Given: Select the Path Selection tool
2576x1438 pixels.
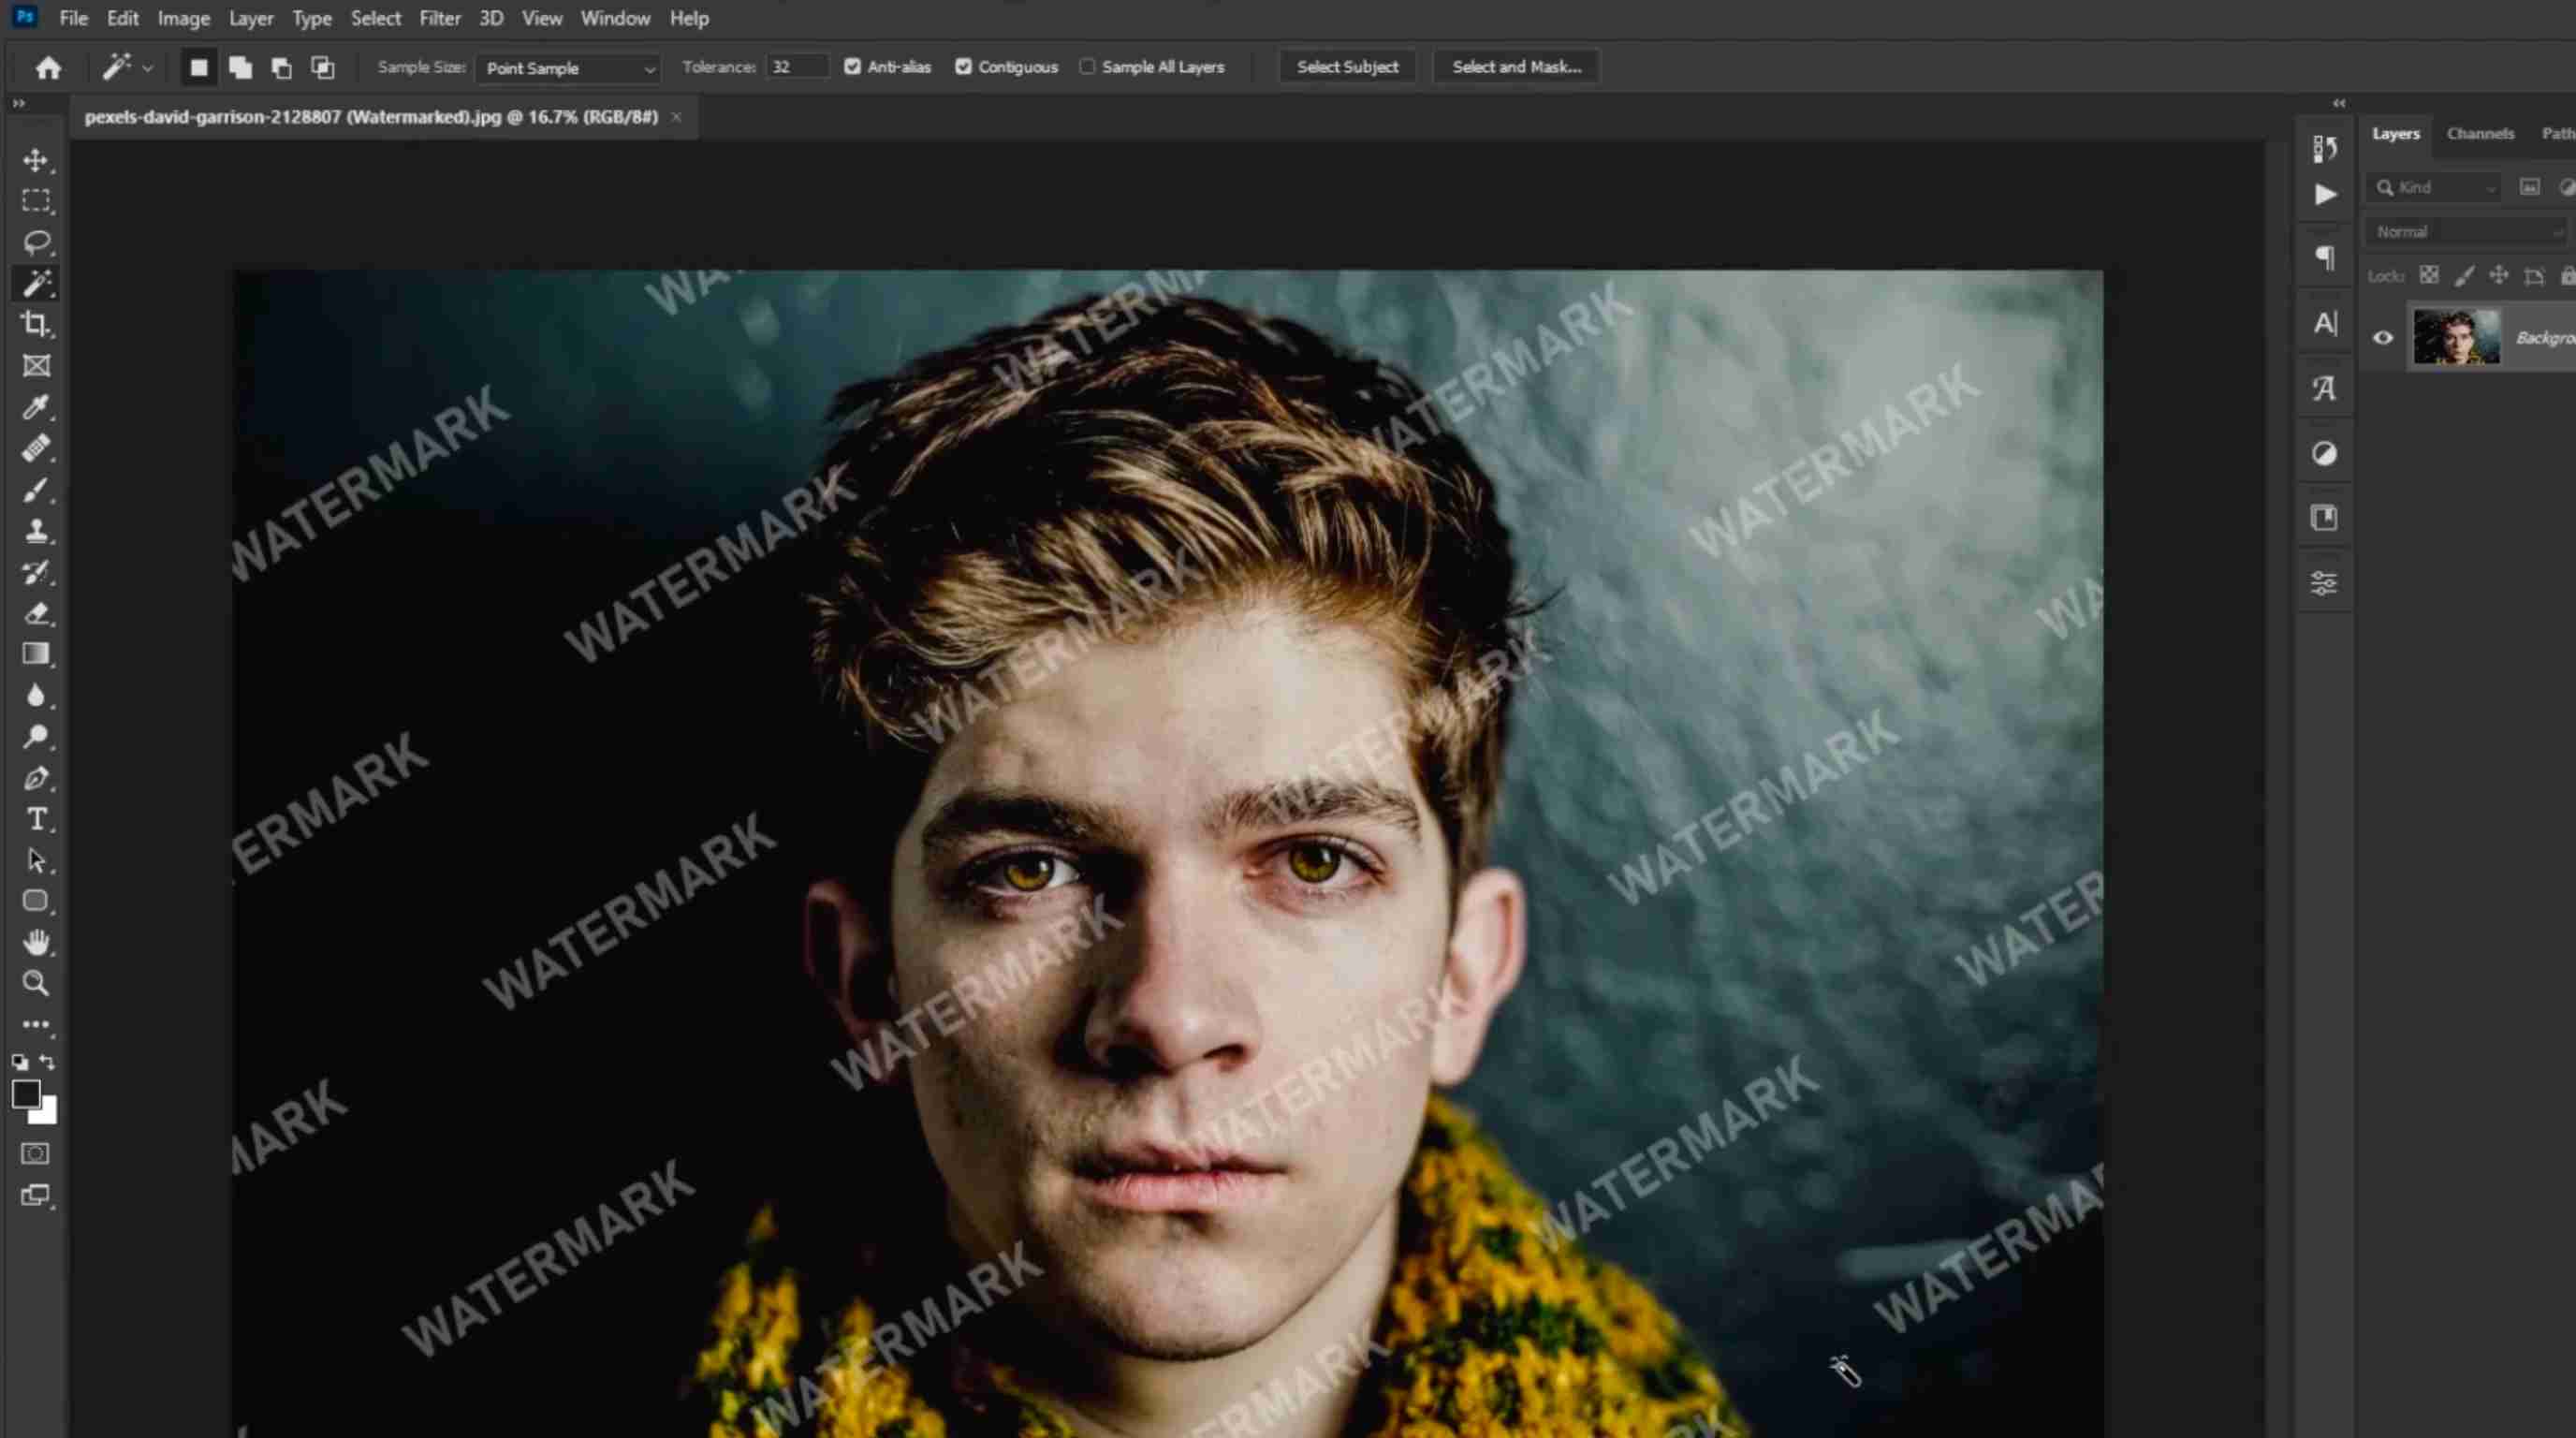Looking at the screenshot, I should (x=36, y=860).
